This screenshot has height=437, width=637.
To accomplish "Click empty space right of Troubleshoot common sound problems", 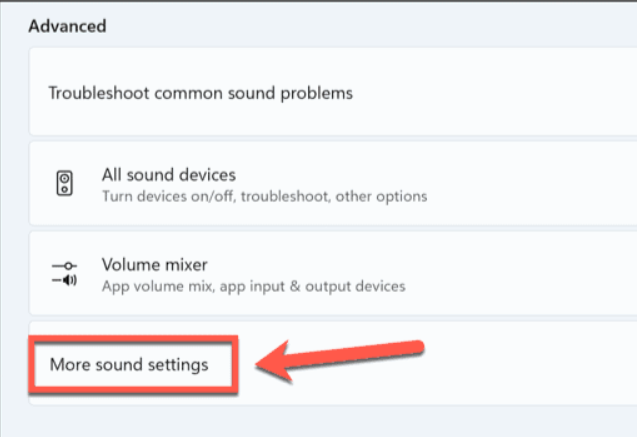I will coord(500,94).
